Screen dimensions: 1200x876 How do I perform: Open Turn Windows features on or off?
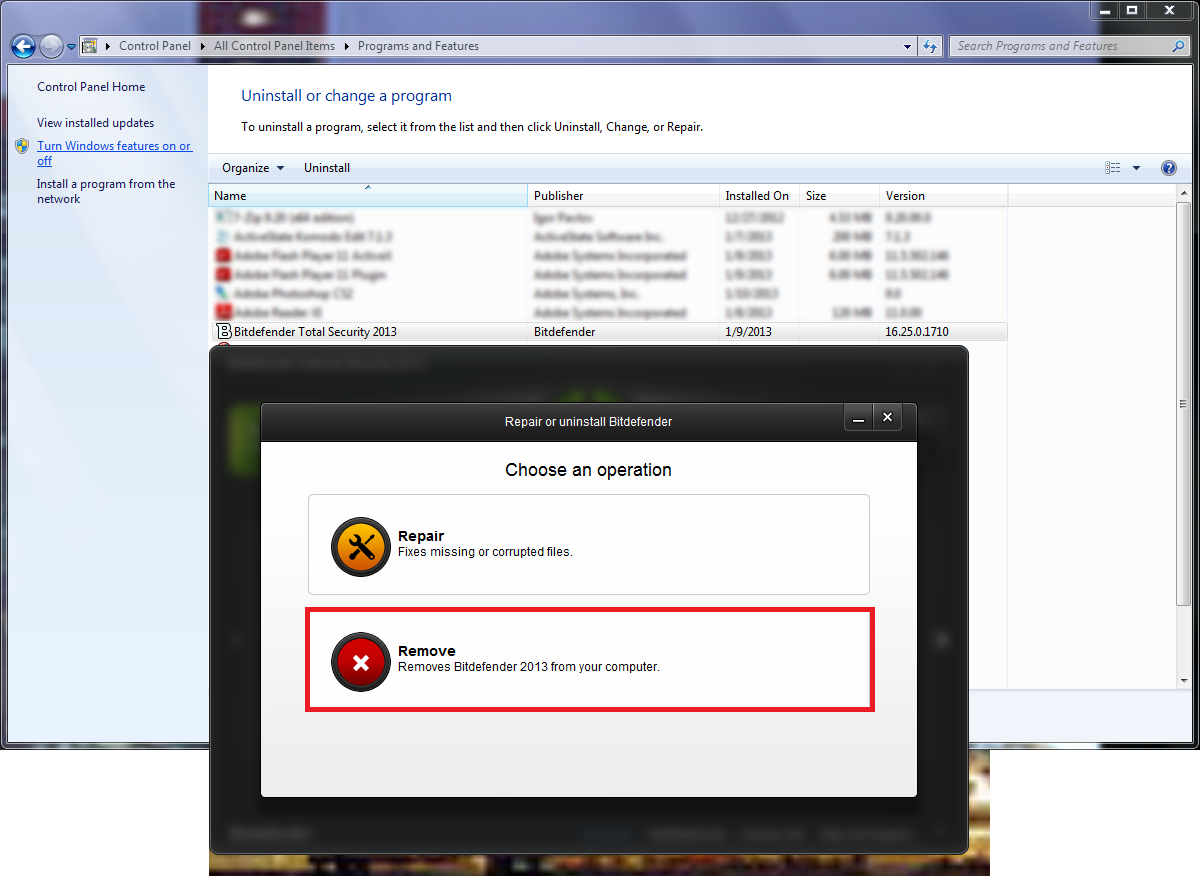114,153
